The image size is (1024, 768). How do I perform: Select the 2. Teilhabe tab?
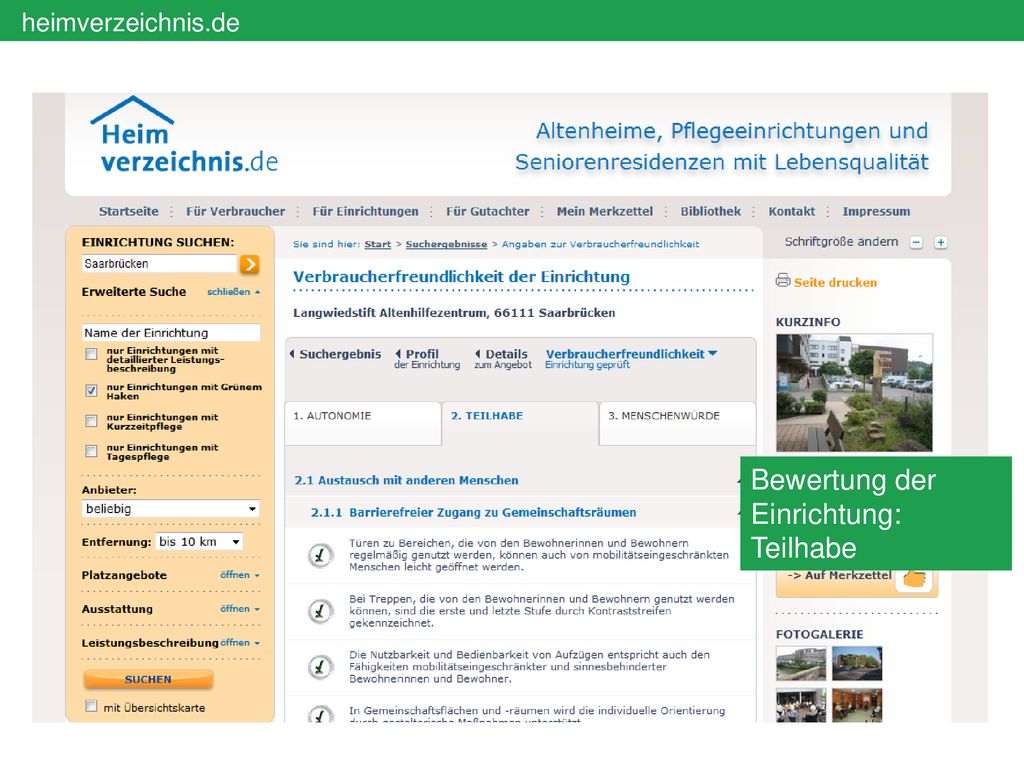pyautogui.click(x=520, y=423)
